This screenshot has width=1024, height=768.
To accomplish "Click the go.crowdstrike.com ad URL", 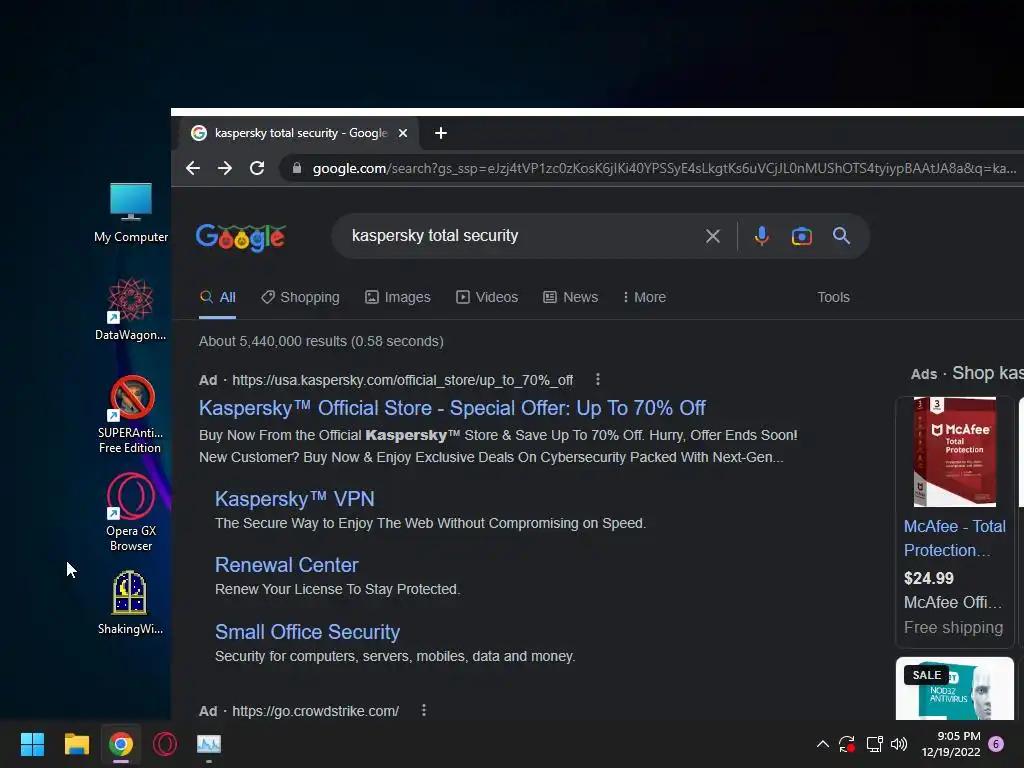I will pos(315,711).
